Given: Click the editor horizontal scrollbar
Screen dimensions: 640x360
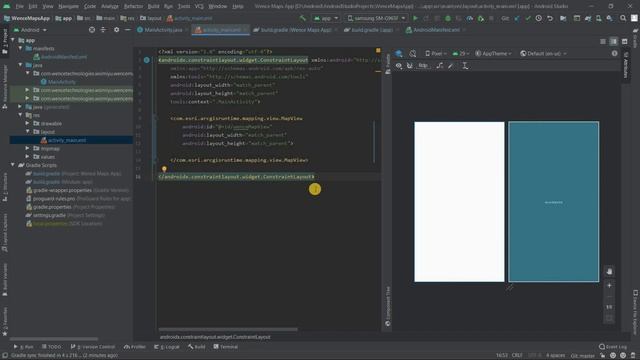Looking at the screenshot, I should click(228, 329).
